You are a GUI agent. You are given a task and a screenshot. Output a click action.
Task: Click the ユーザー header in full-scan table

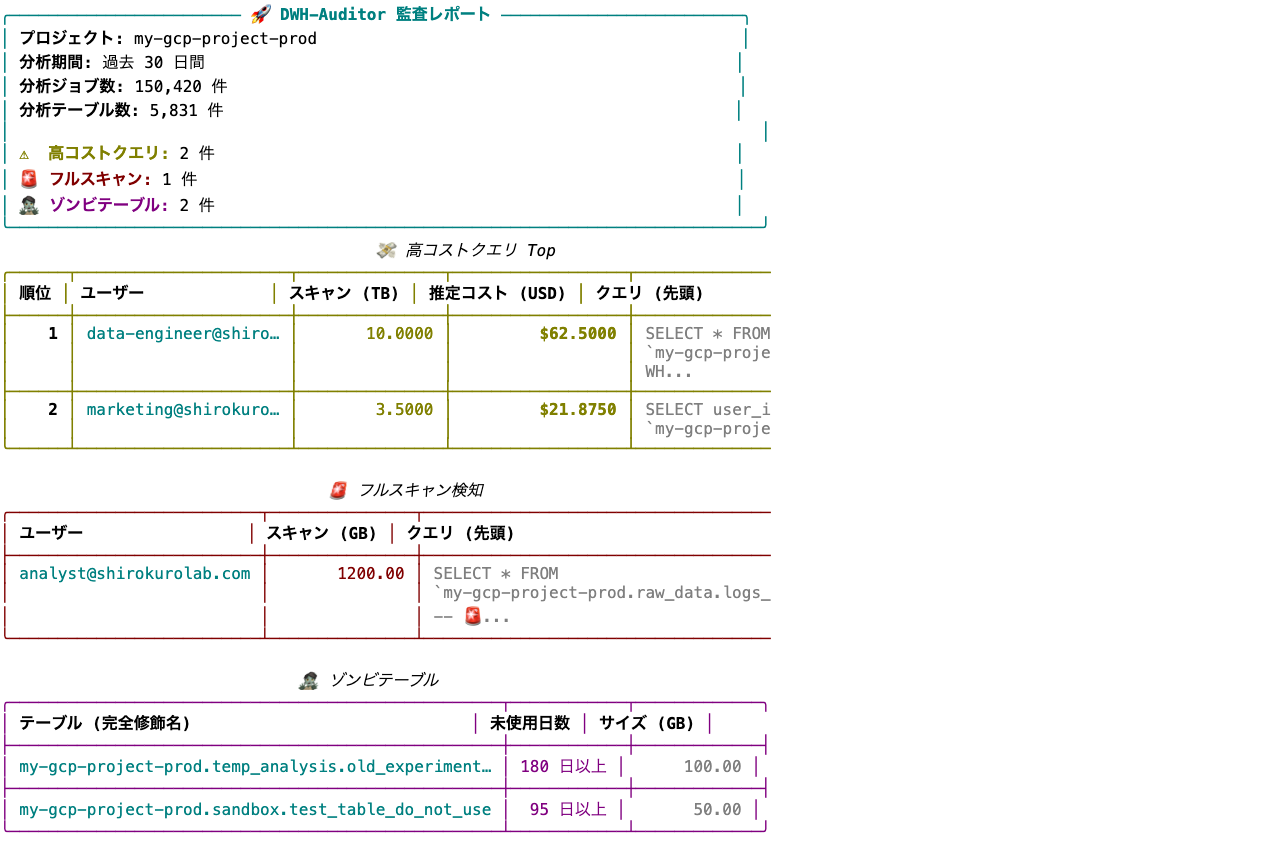51,533
